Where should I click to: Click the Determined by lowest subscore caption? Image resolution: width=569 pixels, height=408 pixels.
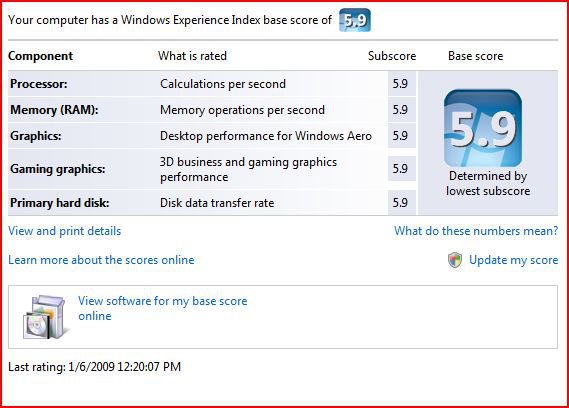(x=488, y=183)
